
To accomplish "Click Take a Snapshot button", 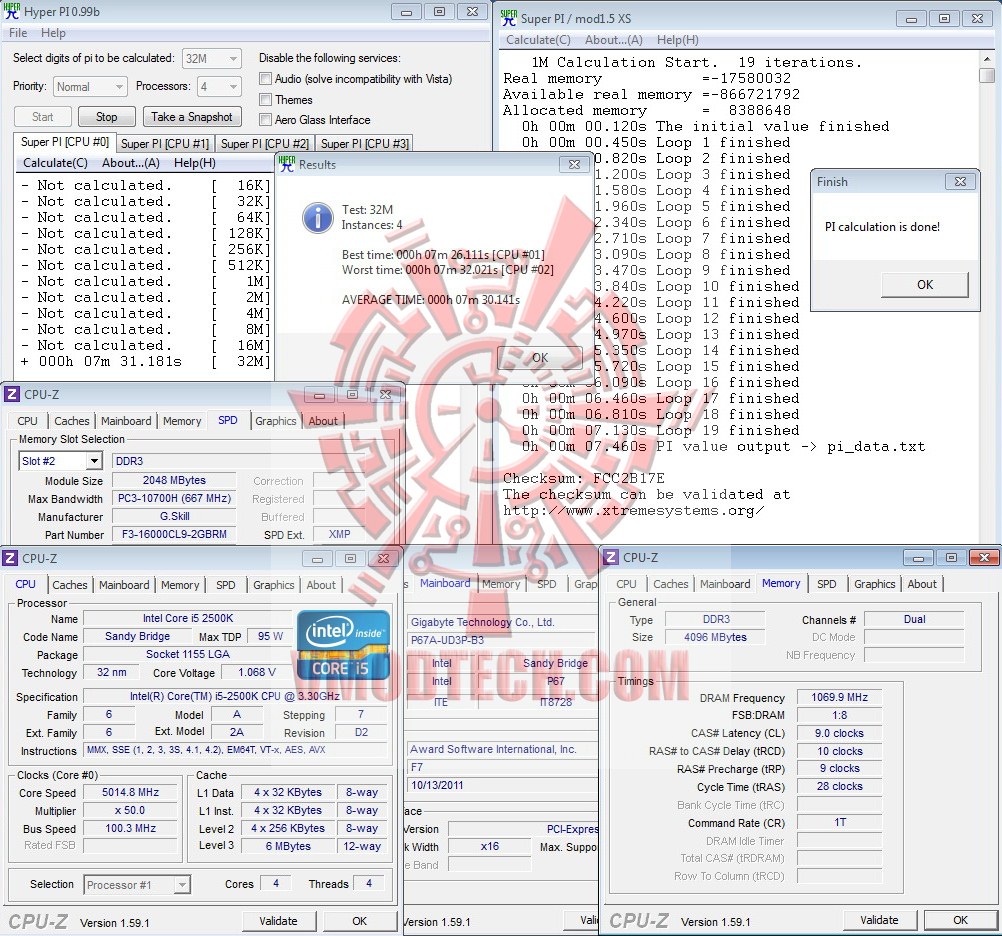I will click(x=192, y=117).
